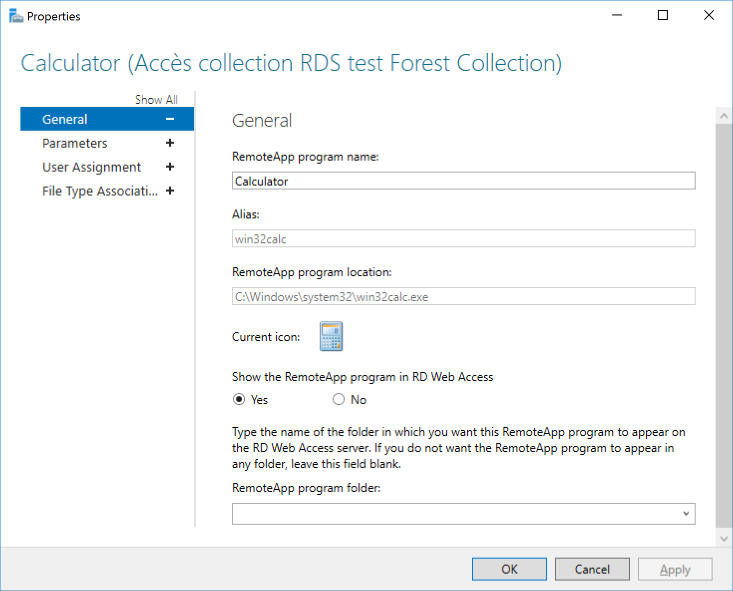
Task: Maximize the Properties window
Action: click(x=663, y=15)
